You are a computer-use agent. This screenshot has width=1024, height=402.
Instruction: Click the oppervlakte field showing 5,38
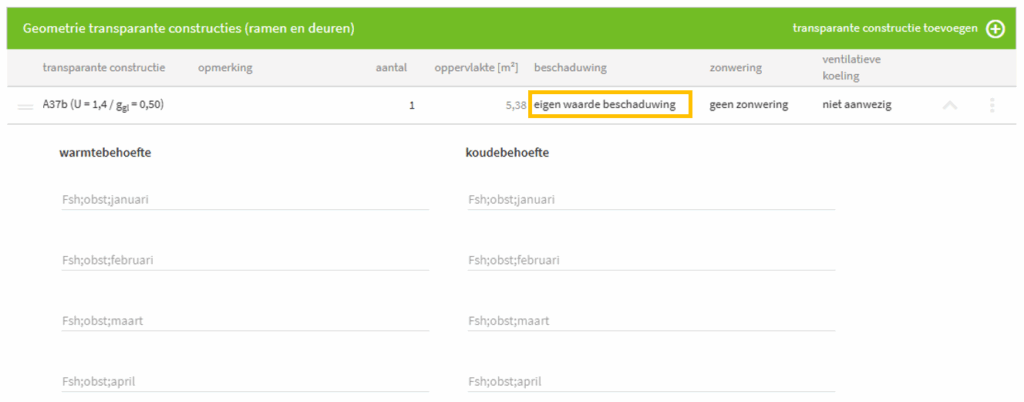coord(478,104)
